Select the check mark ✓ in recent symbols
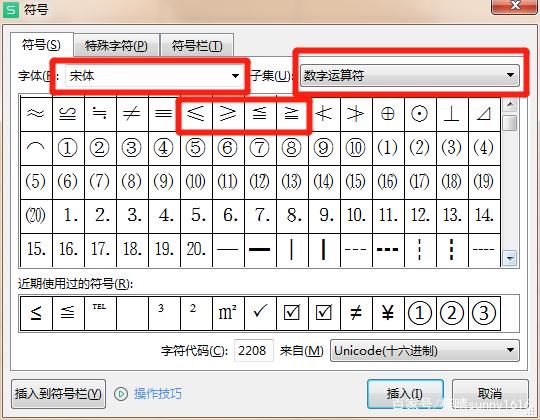Image resolution: width=540 pixels, height=420 pixels. click(x=260, y=313)
